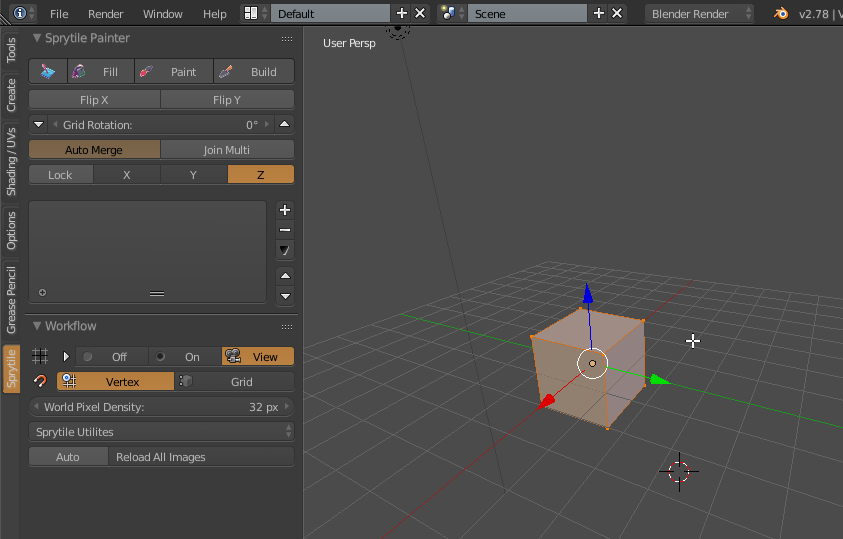Rotate grid using the down-arrow button
Viewport: 843px width, 539px height.
point(38,125)
